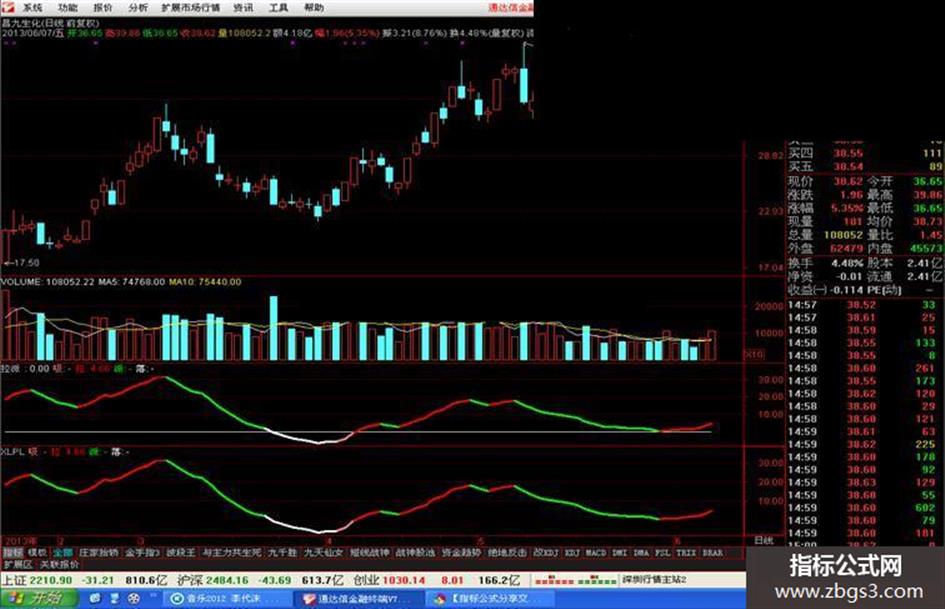945x609 pixels.
Task: Open the 工具 menu
Action: (278, 7)
